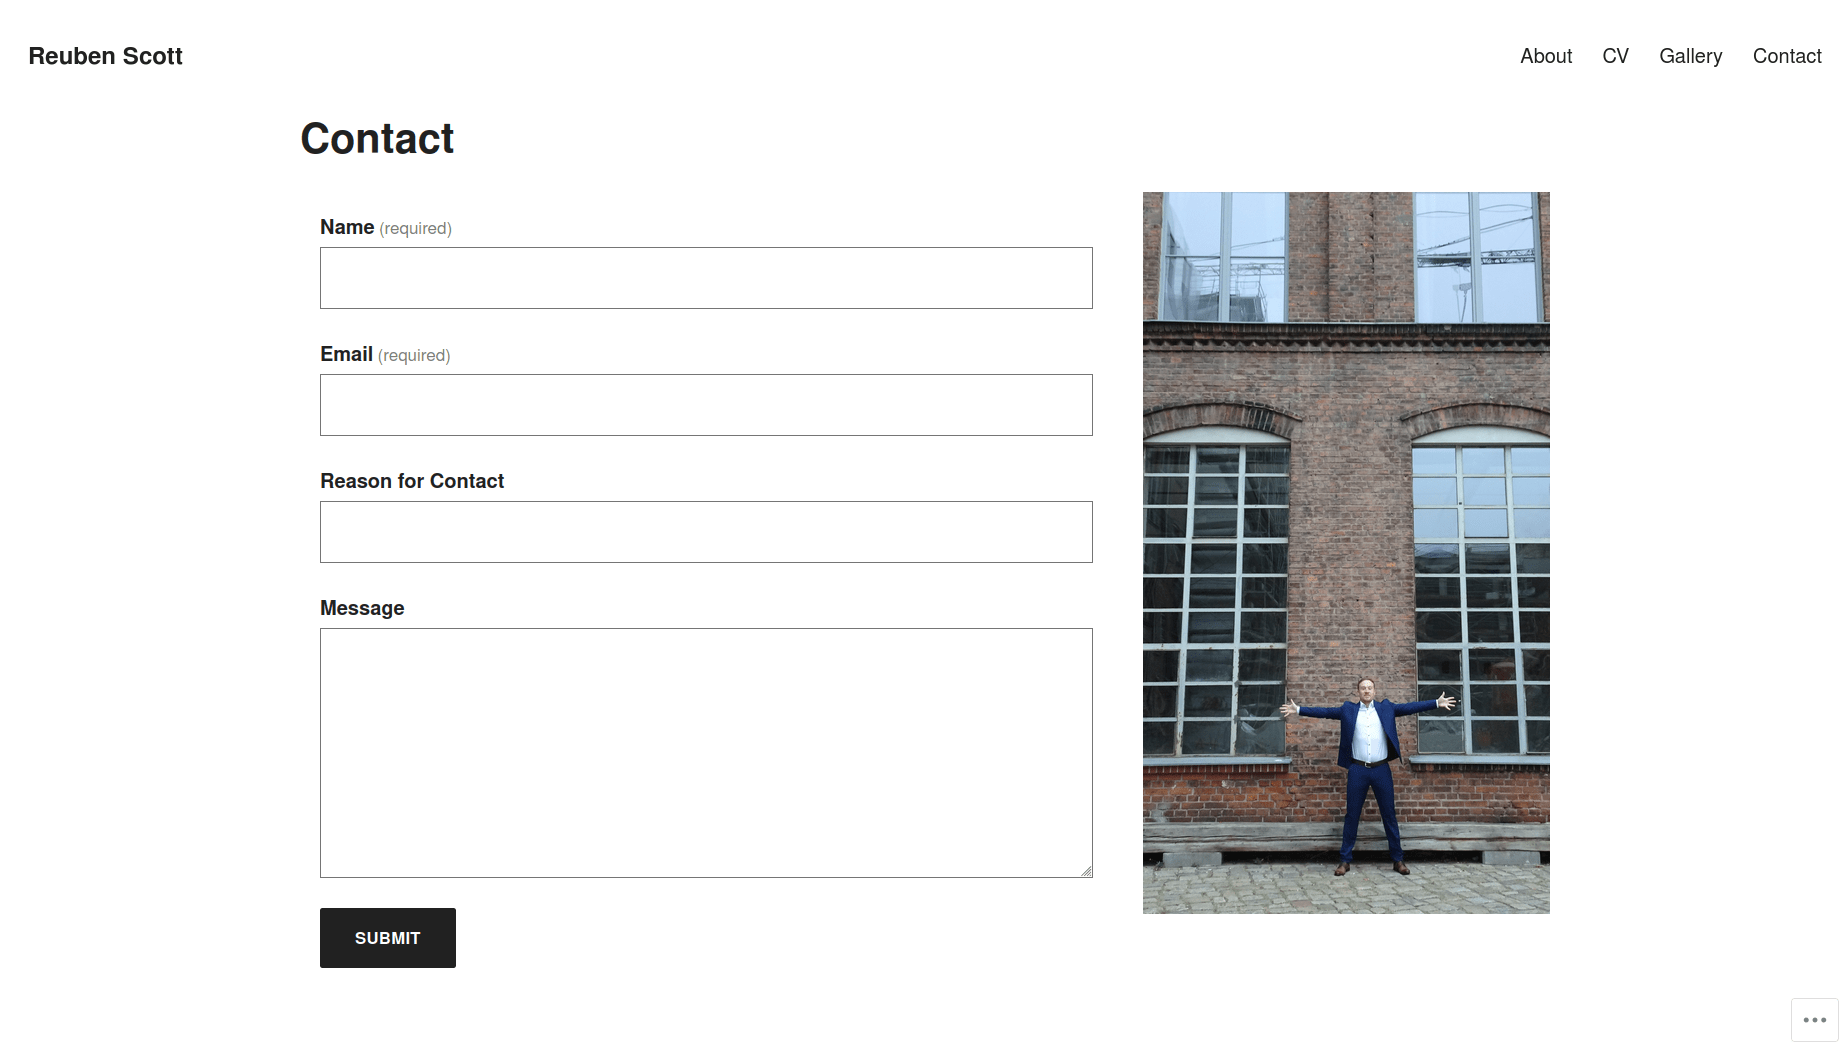Click the "(required)" text beside Email
This screenshot has width=1848, height=1054.
414,356
